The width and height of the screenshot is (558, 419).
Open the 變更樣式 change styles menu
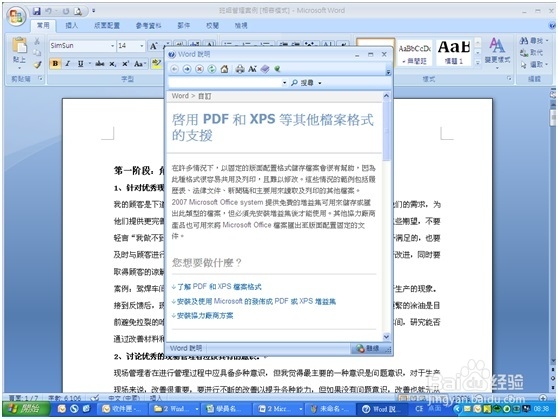(497, 52)
